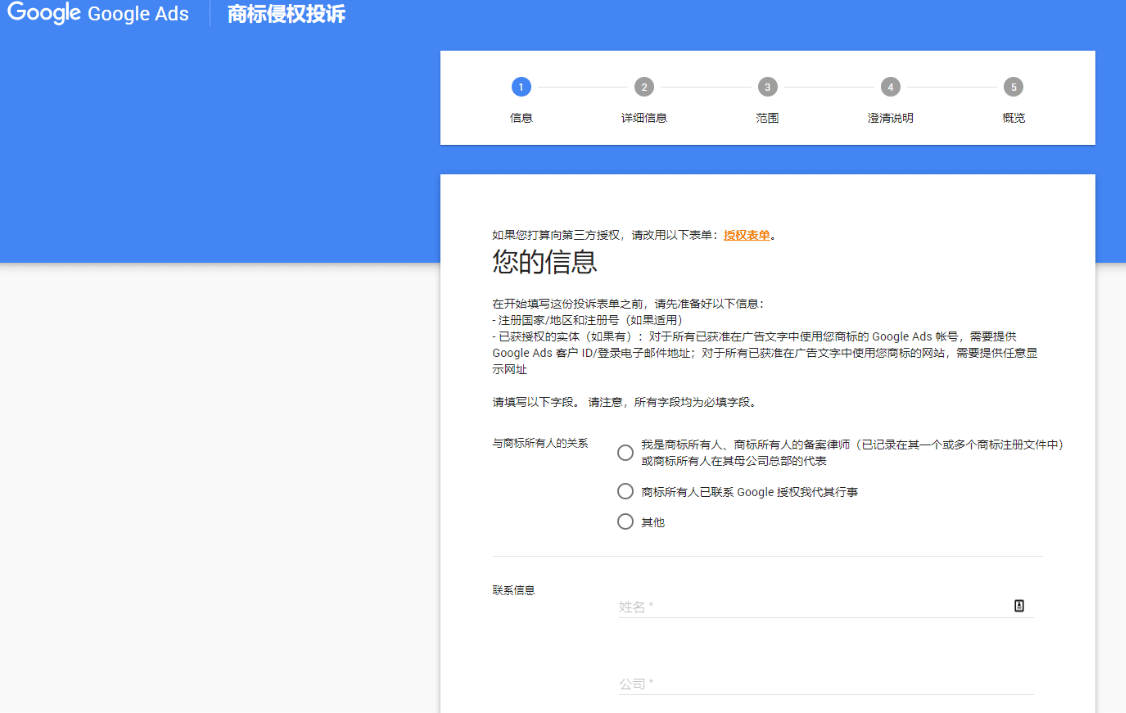This screenshot has height=713, width=1126.
Task: Select step 3 circle 范围
Action: [x=768, y=87]
